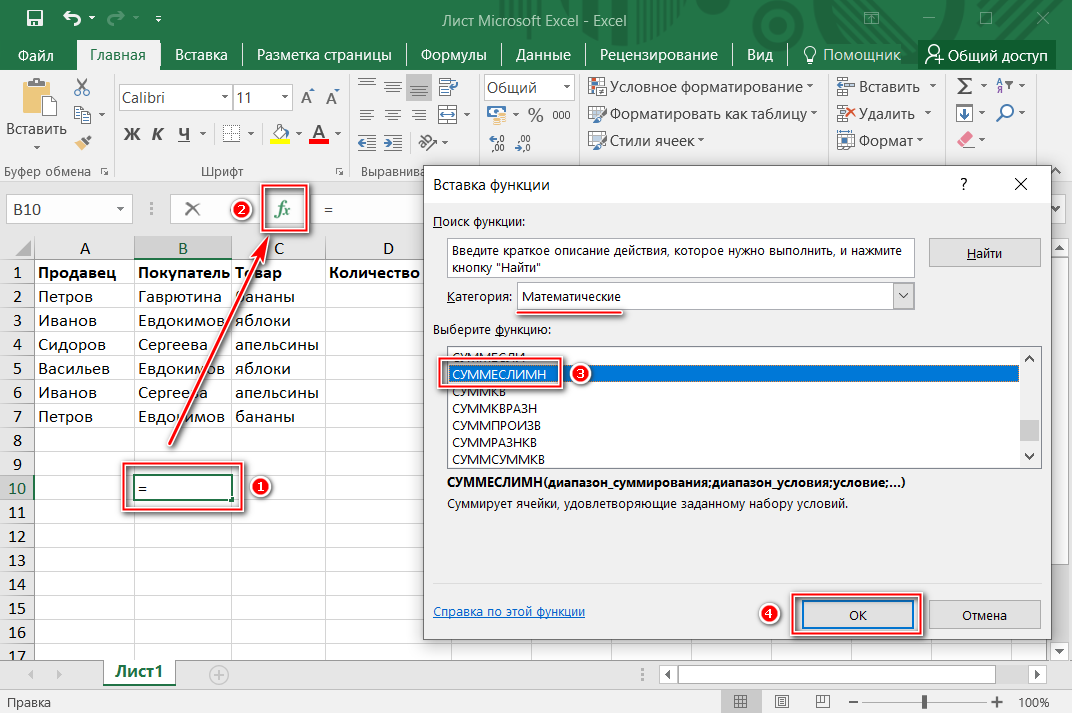Align text to the bottom of cell
Viewport: 1072px width, 713px height.
click(418, 87)
